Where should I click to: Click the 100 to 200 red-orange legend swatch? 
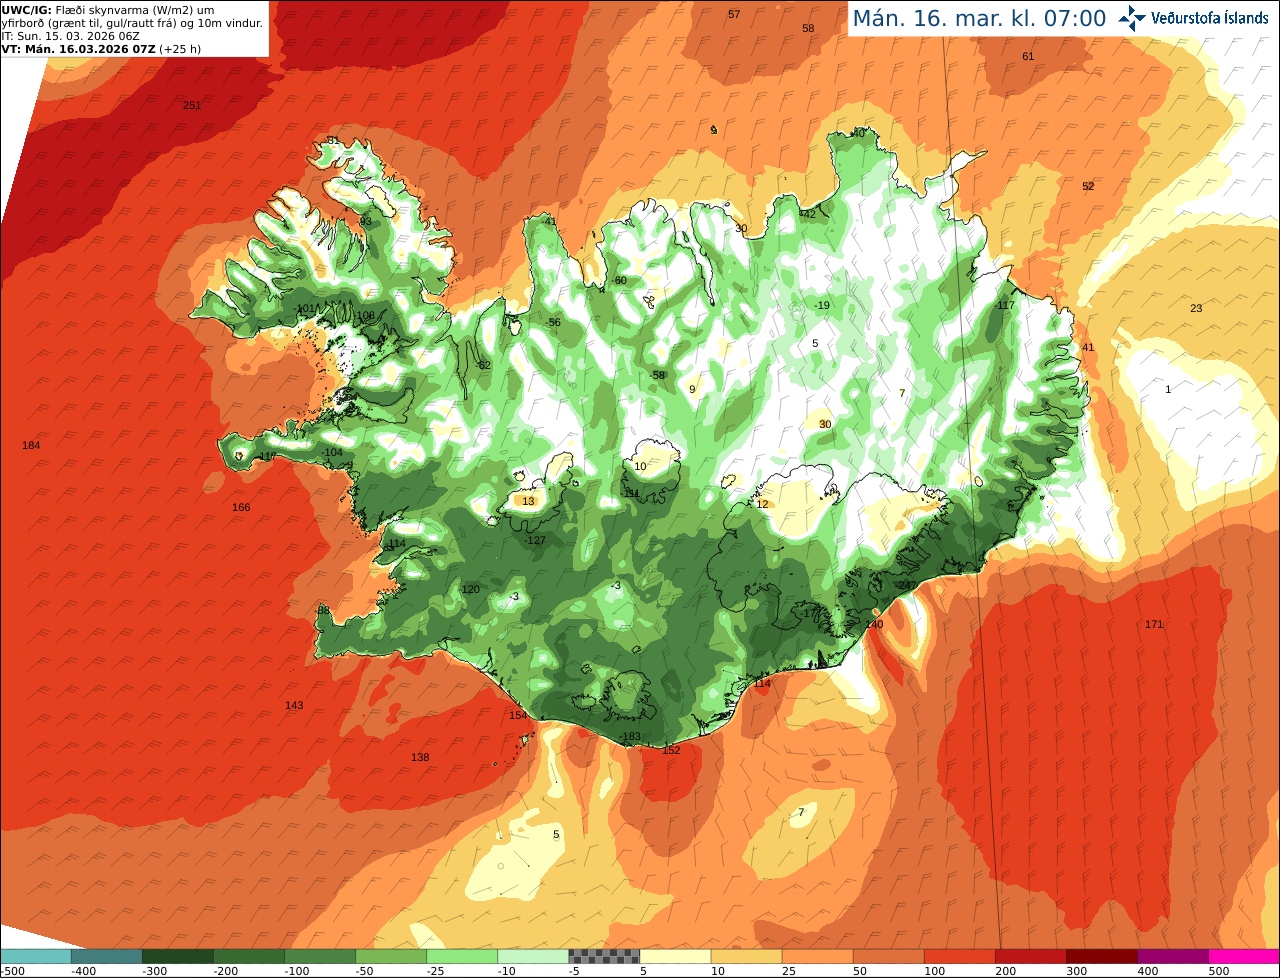click(x=959, y=957)
